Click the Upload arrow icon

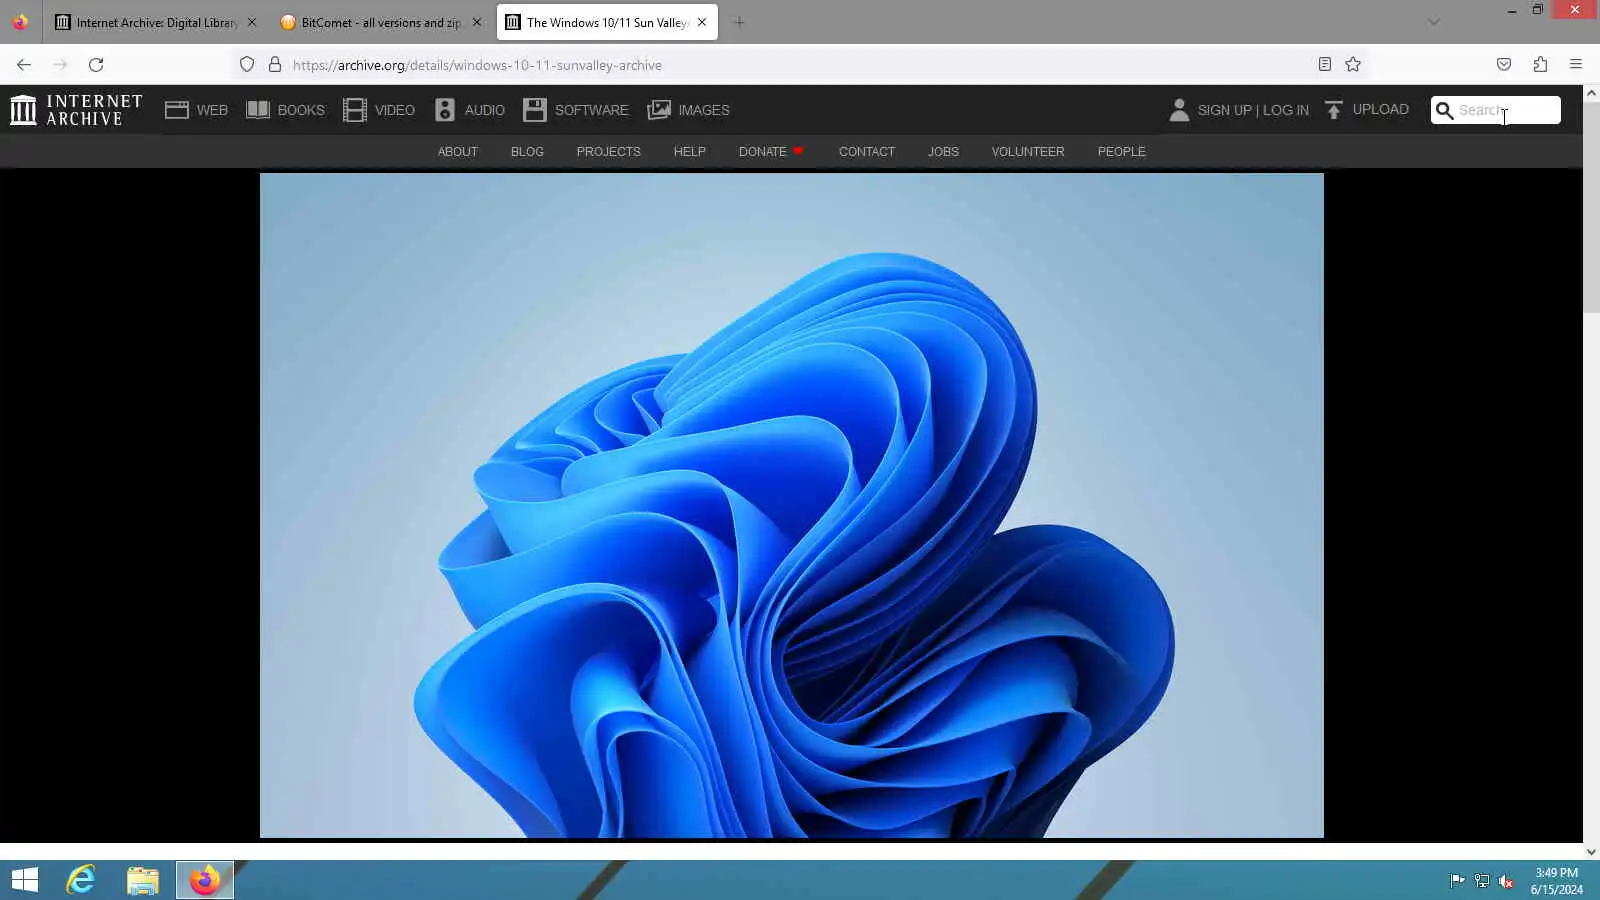1334,110
